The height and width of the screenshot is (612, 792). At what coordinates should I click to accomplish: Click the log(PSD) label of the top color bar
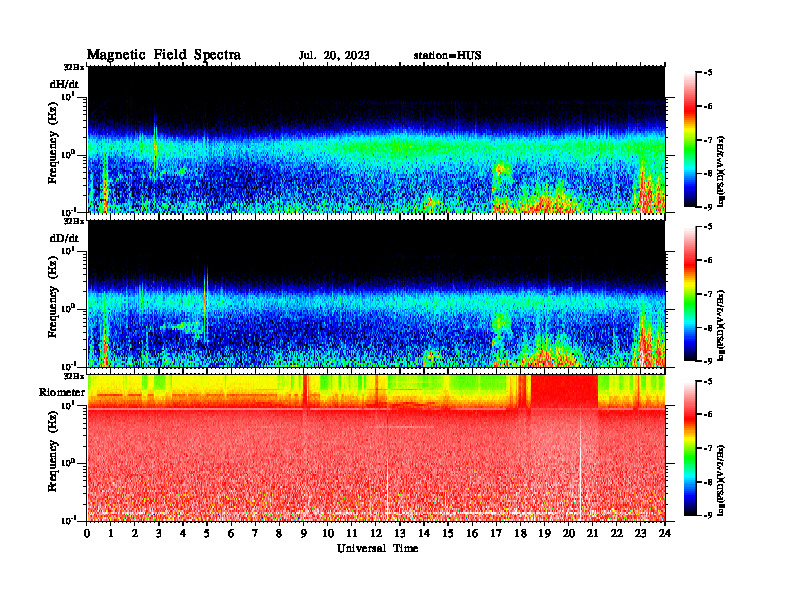[x=721, y=171]
